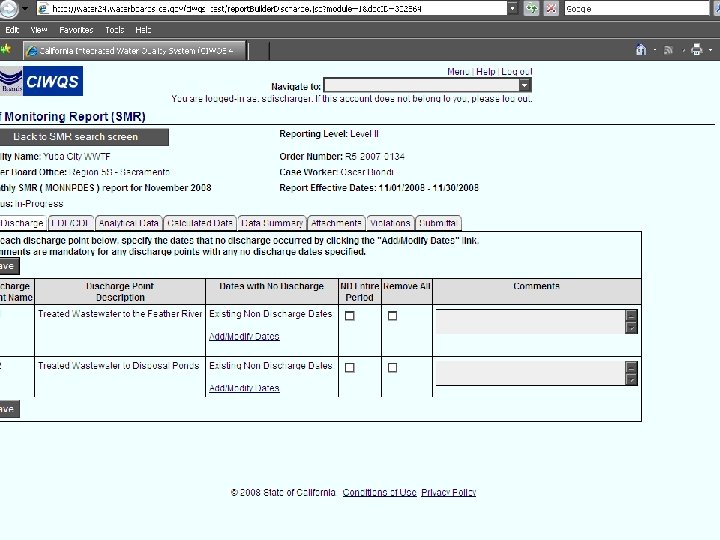Open the Tools menu
This screenshot has height=540, width=720.
[114, 30]
